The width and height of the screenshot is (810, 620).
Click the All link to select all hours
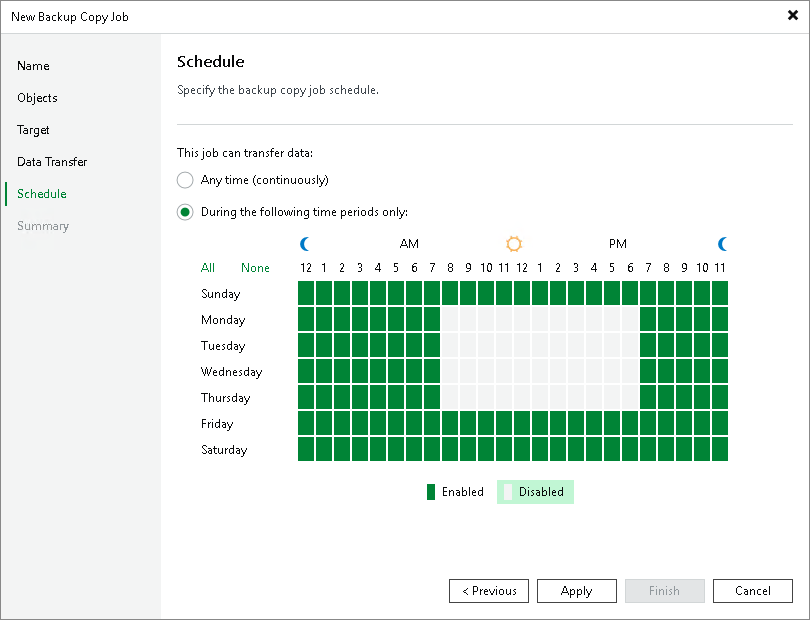[x=208, y=268]
